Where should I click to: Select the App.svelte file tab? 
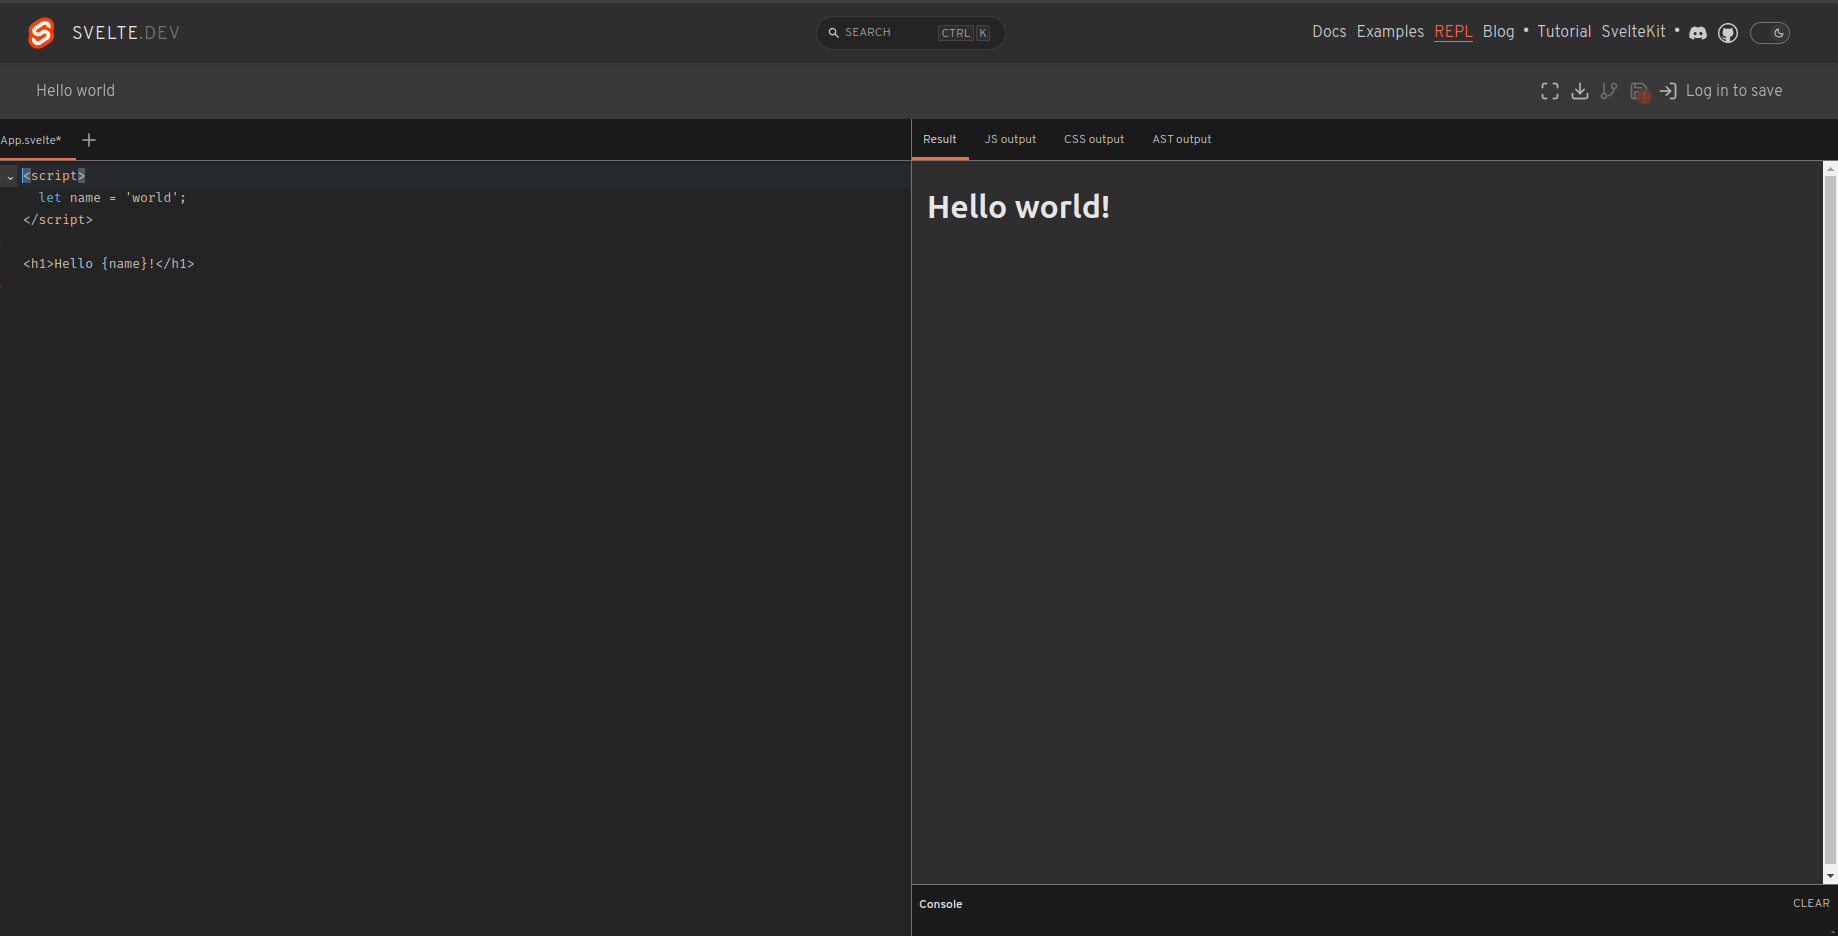click(31, 140)
